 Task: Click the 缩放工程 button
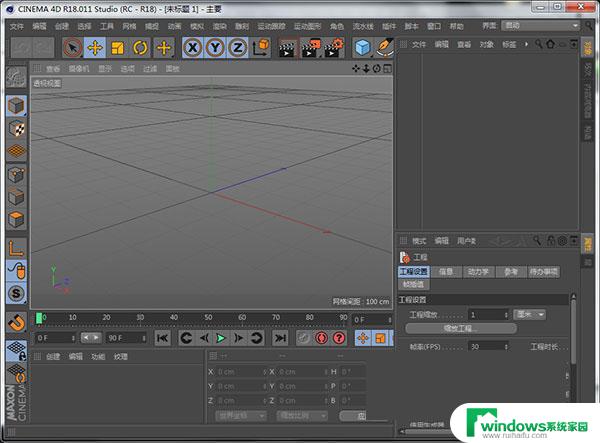[x=461, y=328]
